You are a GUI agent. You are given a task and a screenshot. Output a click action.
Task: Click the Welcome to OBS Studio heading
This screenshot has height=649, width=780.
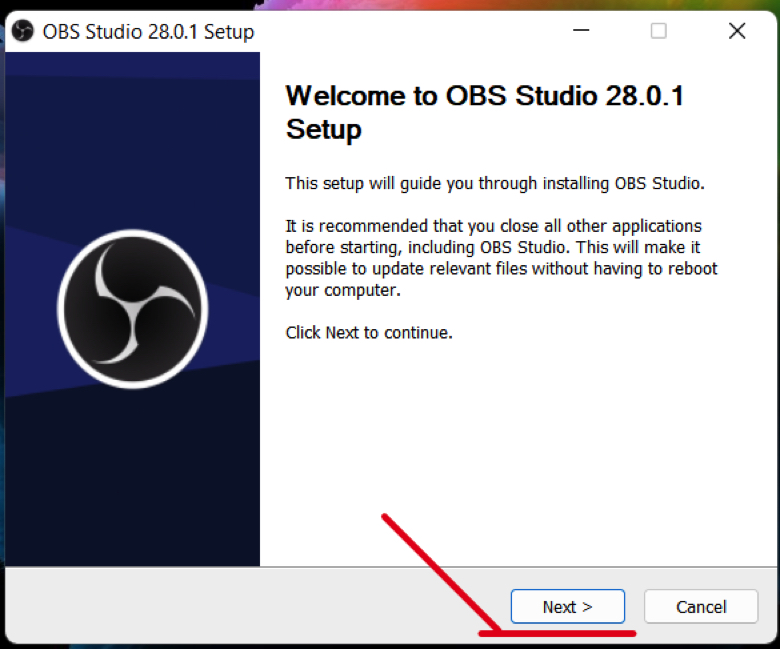click(x=485, y=112)
